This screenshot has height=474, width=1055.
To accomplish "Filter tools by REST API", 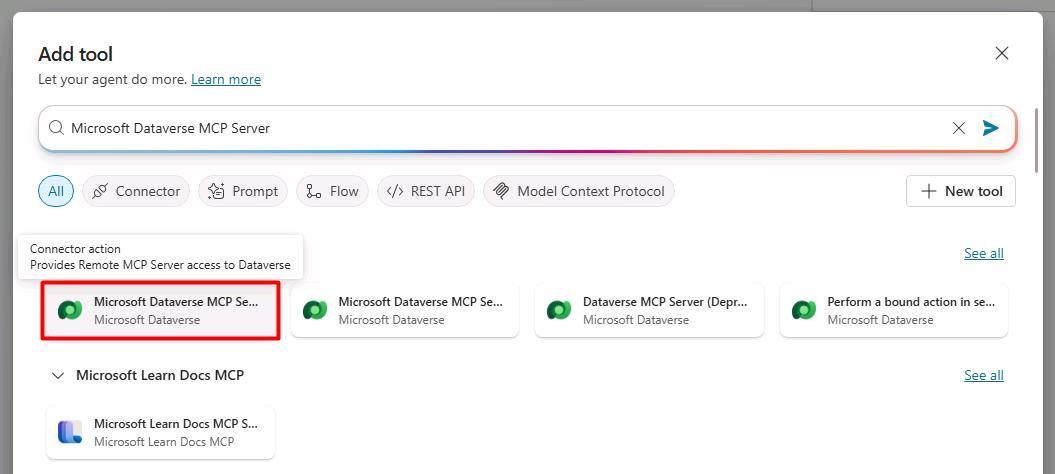I will coord(426,191).
